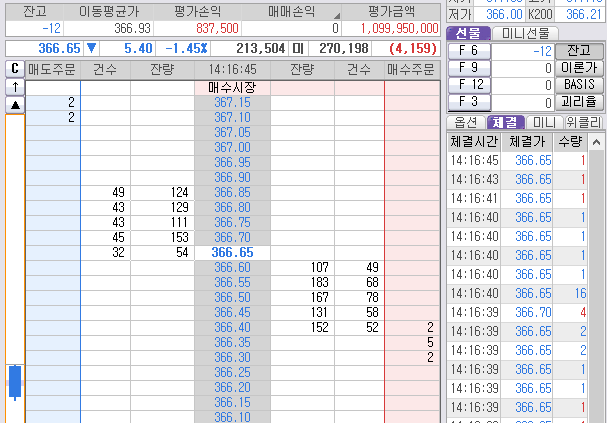Click the volume 213,504 value

tap(260, 48)
